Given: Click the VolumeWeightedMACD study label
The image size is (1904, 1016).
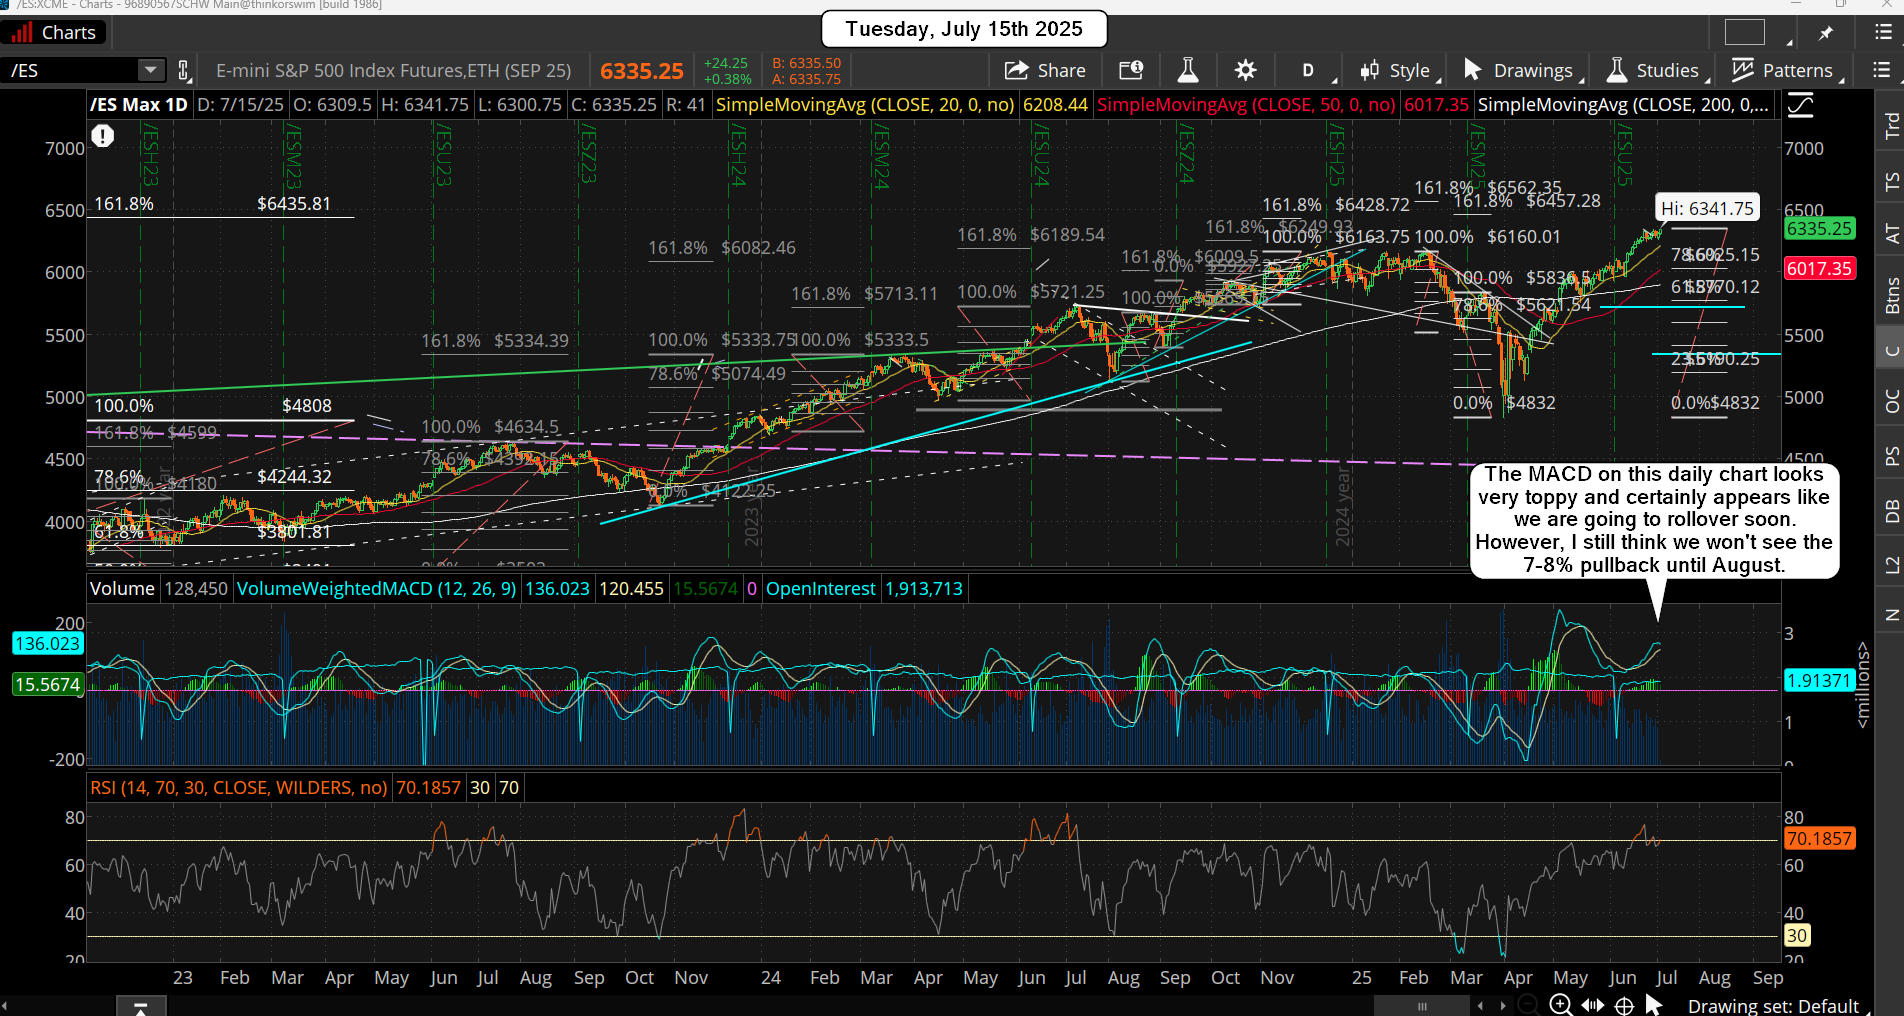Looking at the screenshot, I should pos(376,589).
